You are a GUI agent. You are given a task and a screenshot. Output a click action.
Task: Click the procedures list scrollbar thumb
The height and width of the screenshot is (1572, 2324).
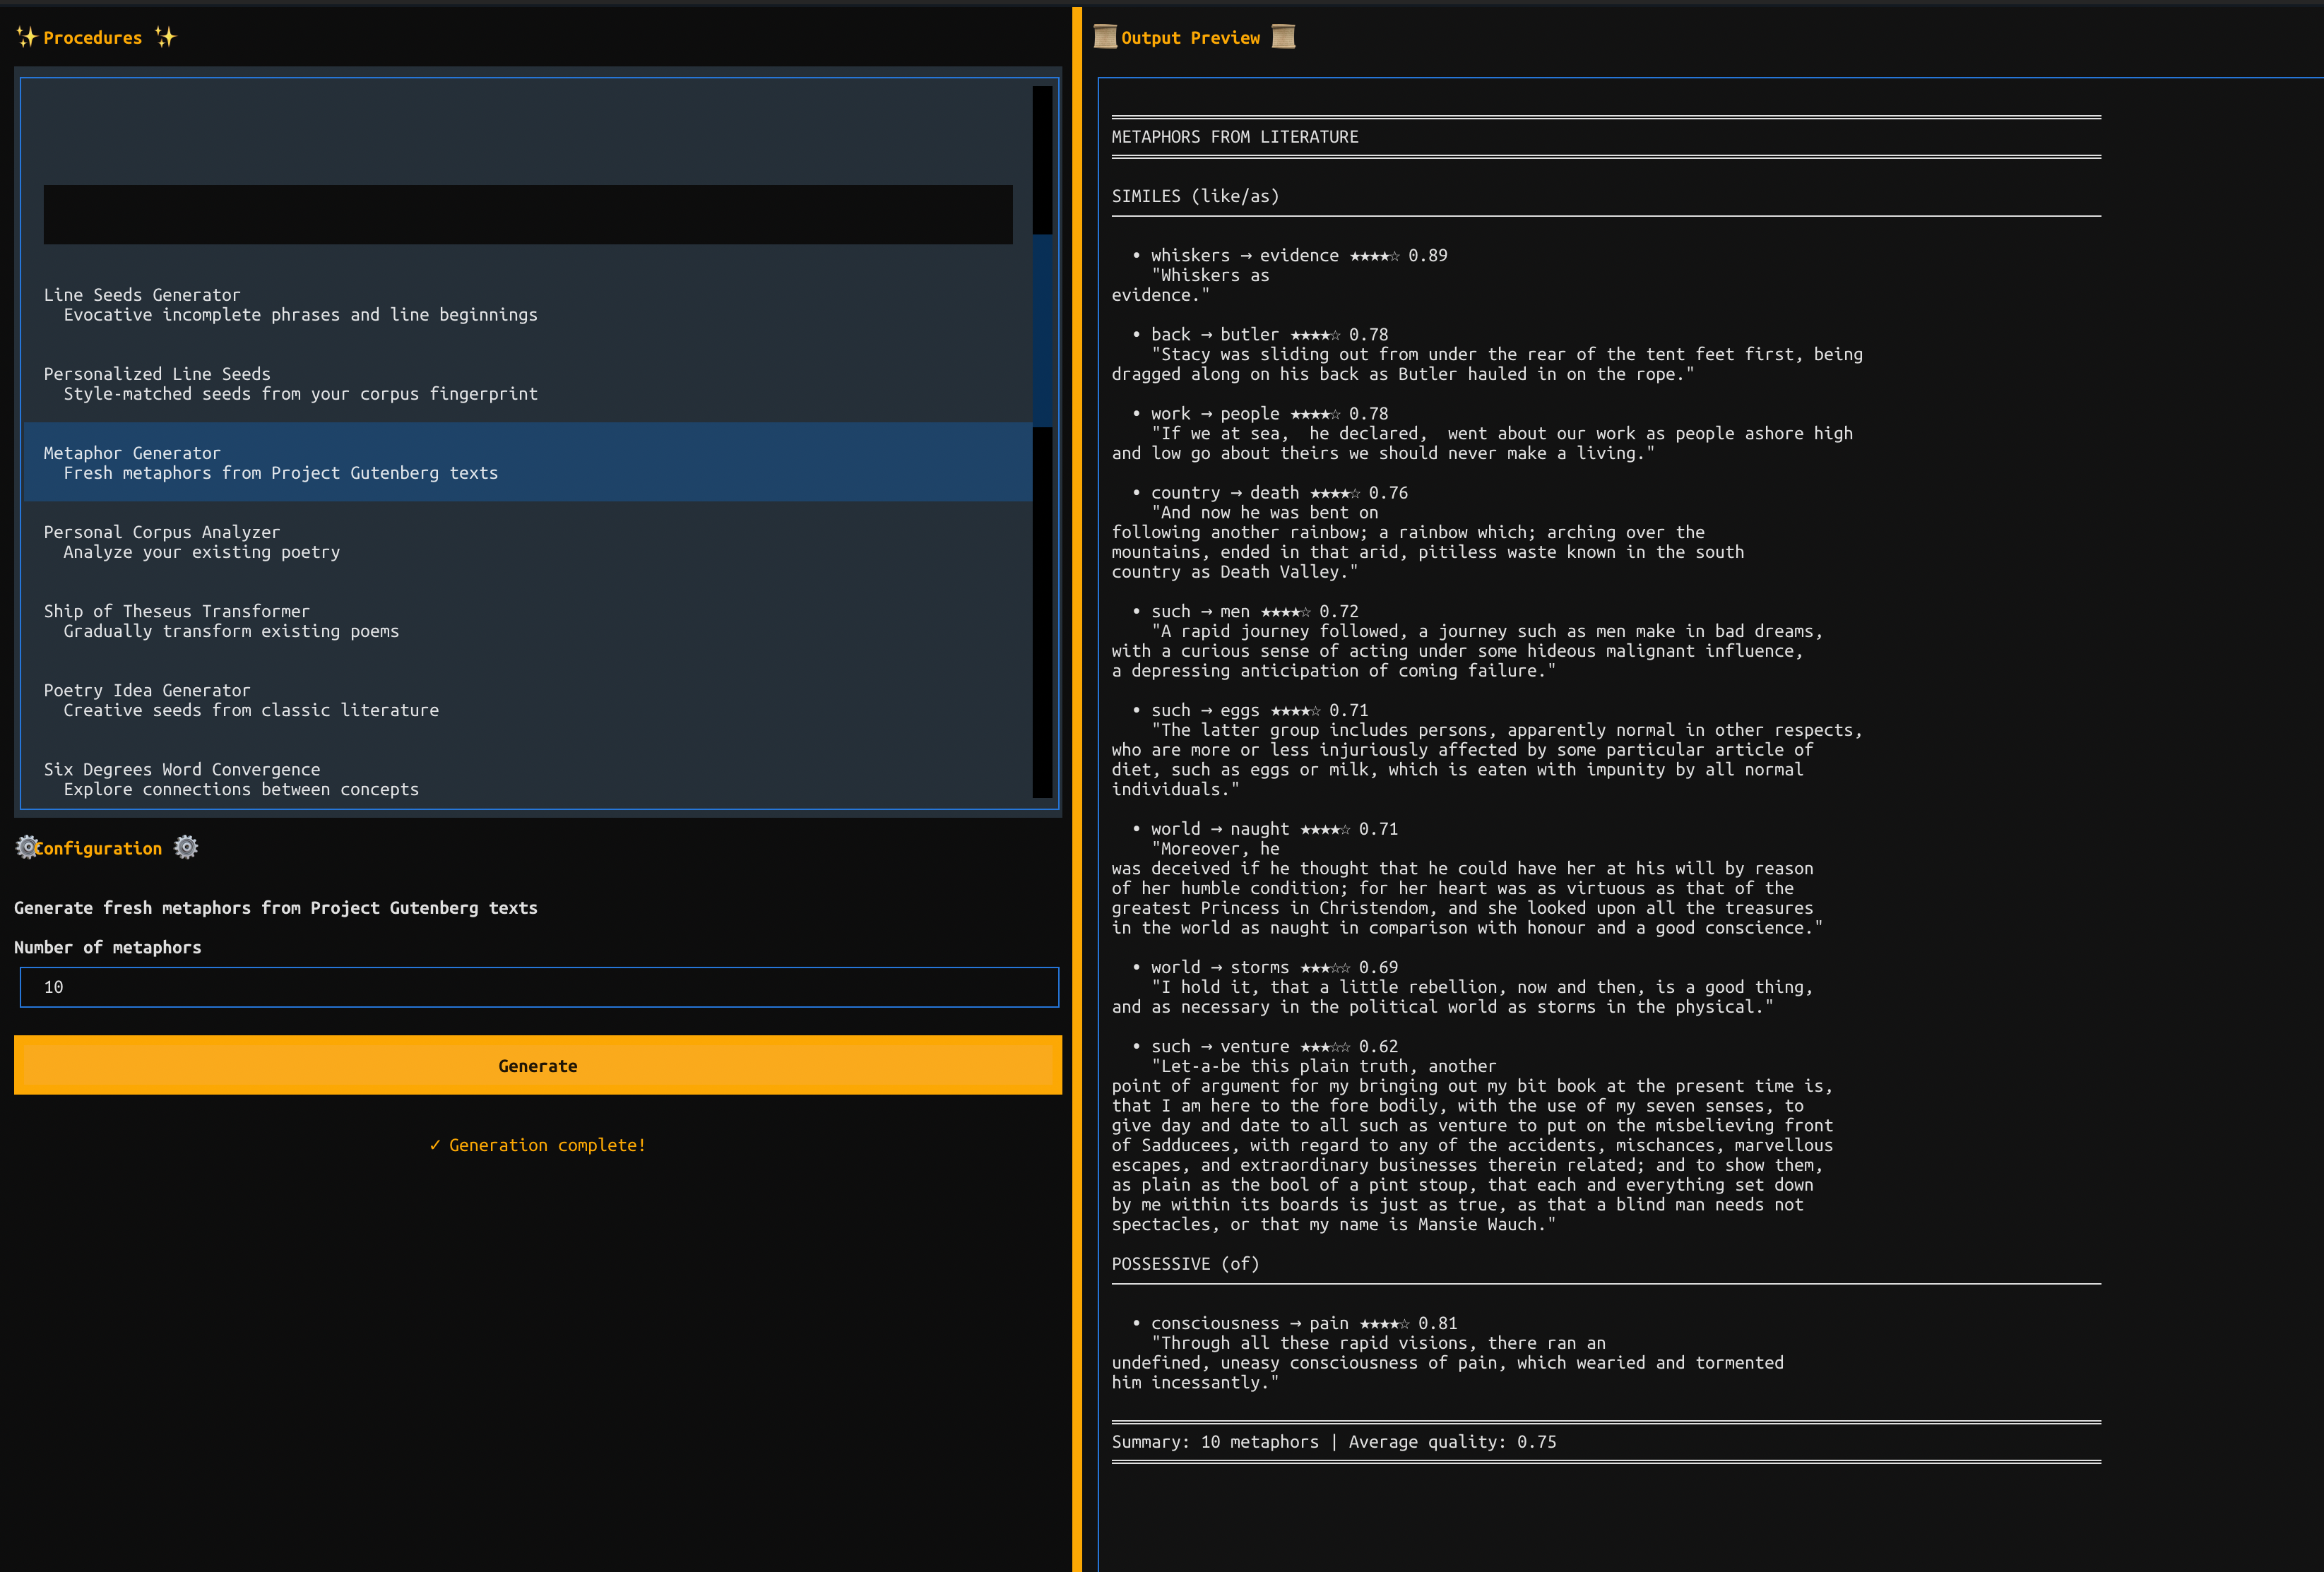tap(1042, 330)
